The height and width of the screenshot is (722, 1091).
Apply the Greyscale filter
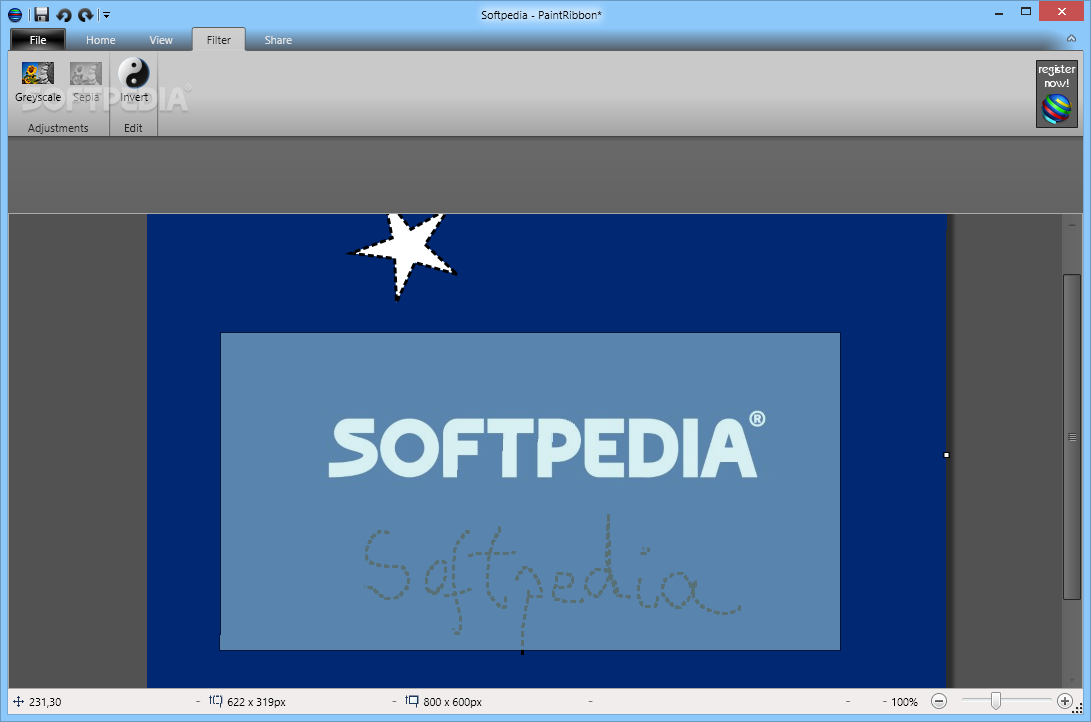coord(38,82)
